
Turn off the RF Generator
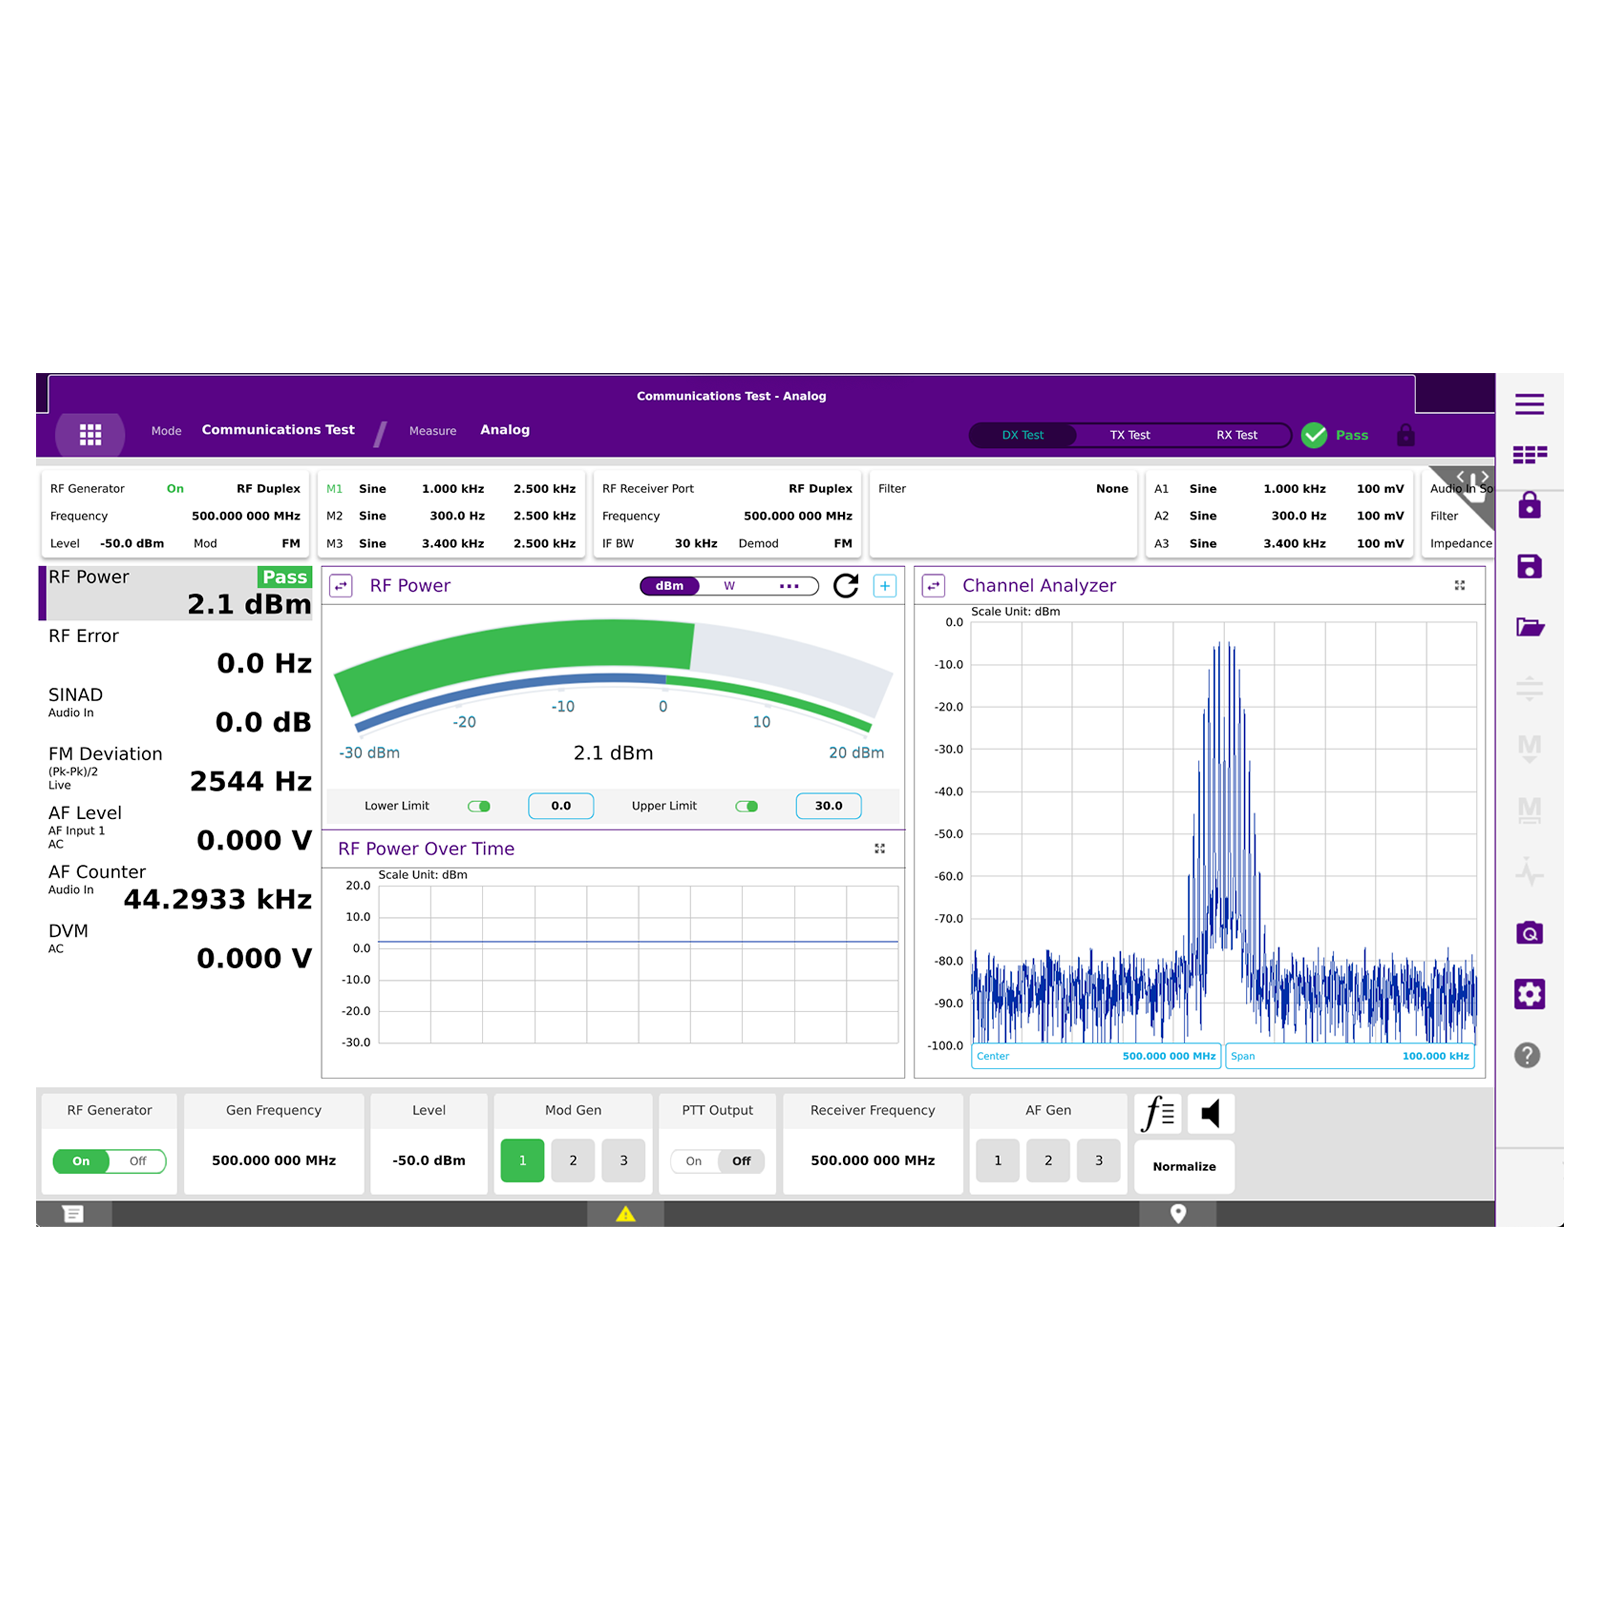click(137, 1161)
